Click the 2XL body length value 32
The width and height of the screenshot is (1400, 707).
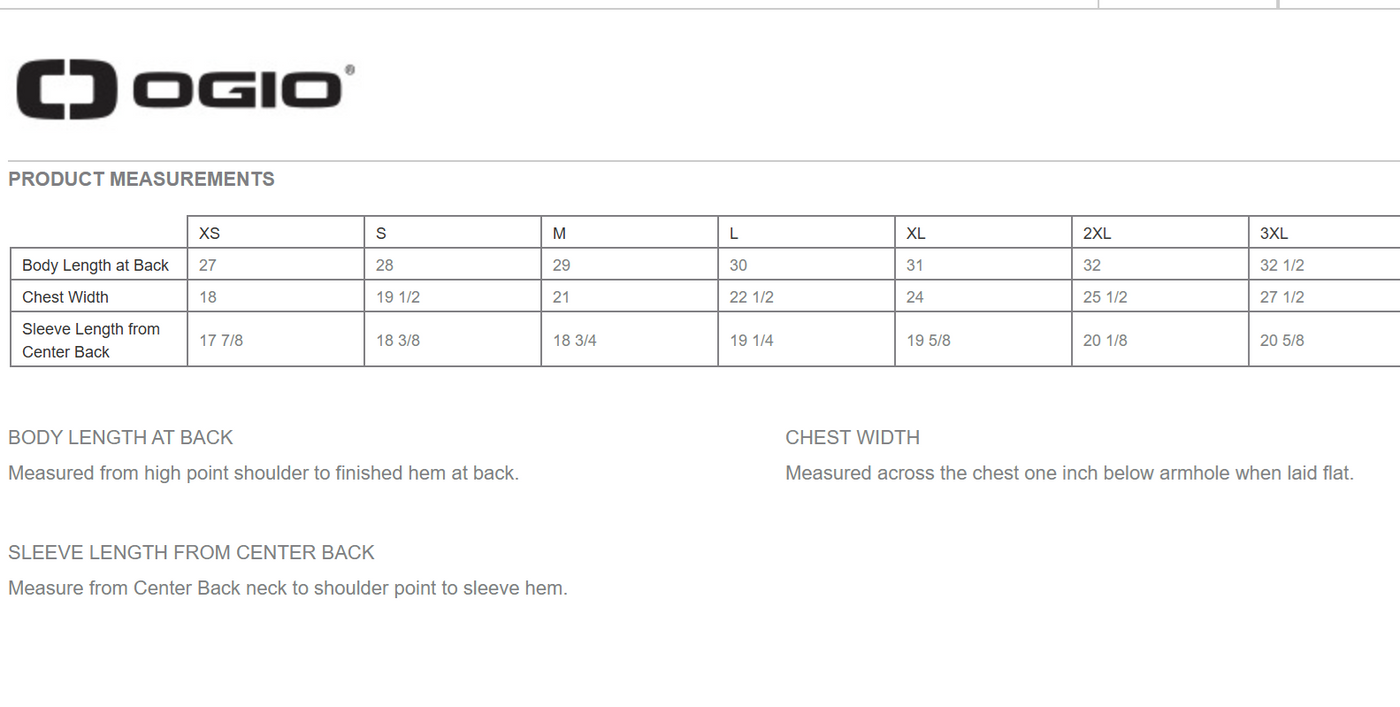(1092, 265)
